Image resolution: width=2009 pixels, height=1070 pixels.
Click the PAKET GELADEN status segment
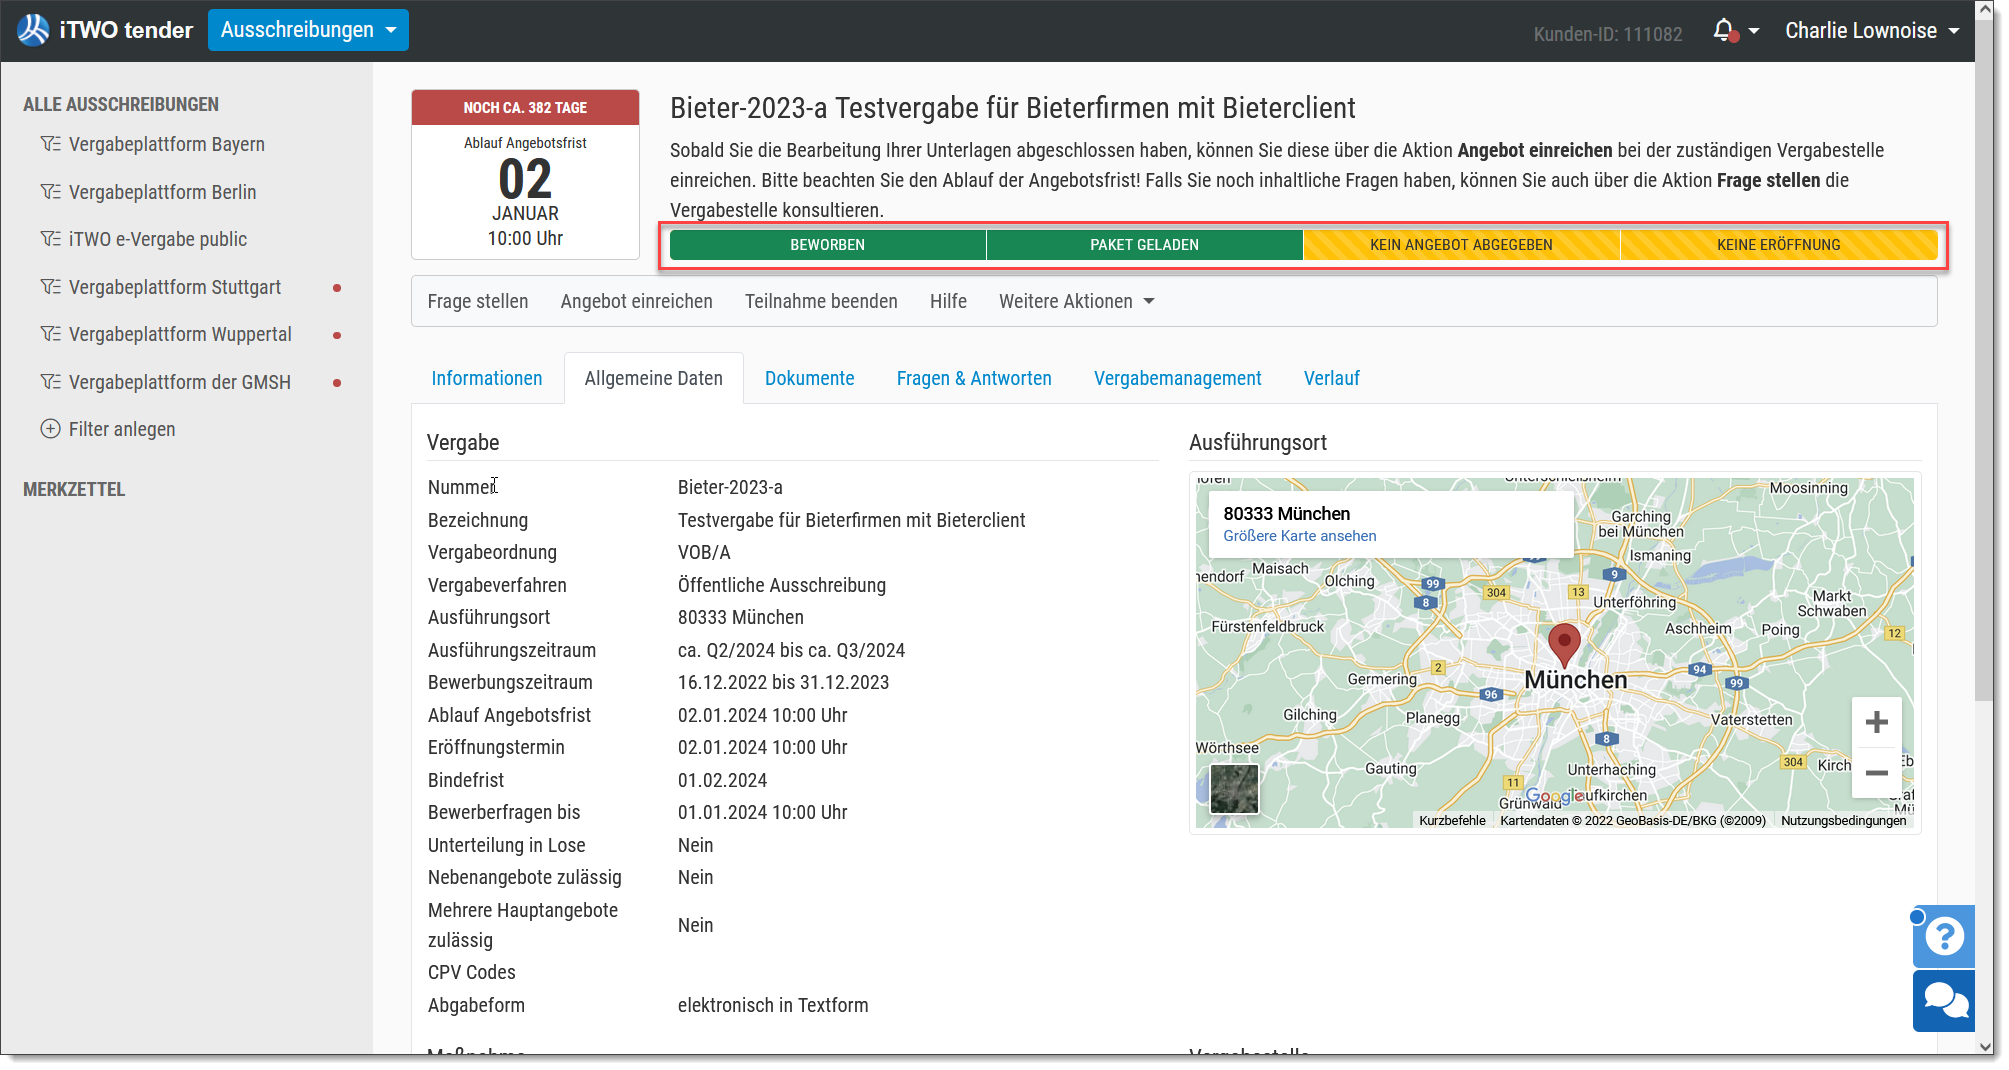click(1144, 245)
